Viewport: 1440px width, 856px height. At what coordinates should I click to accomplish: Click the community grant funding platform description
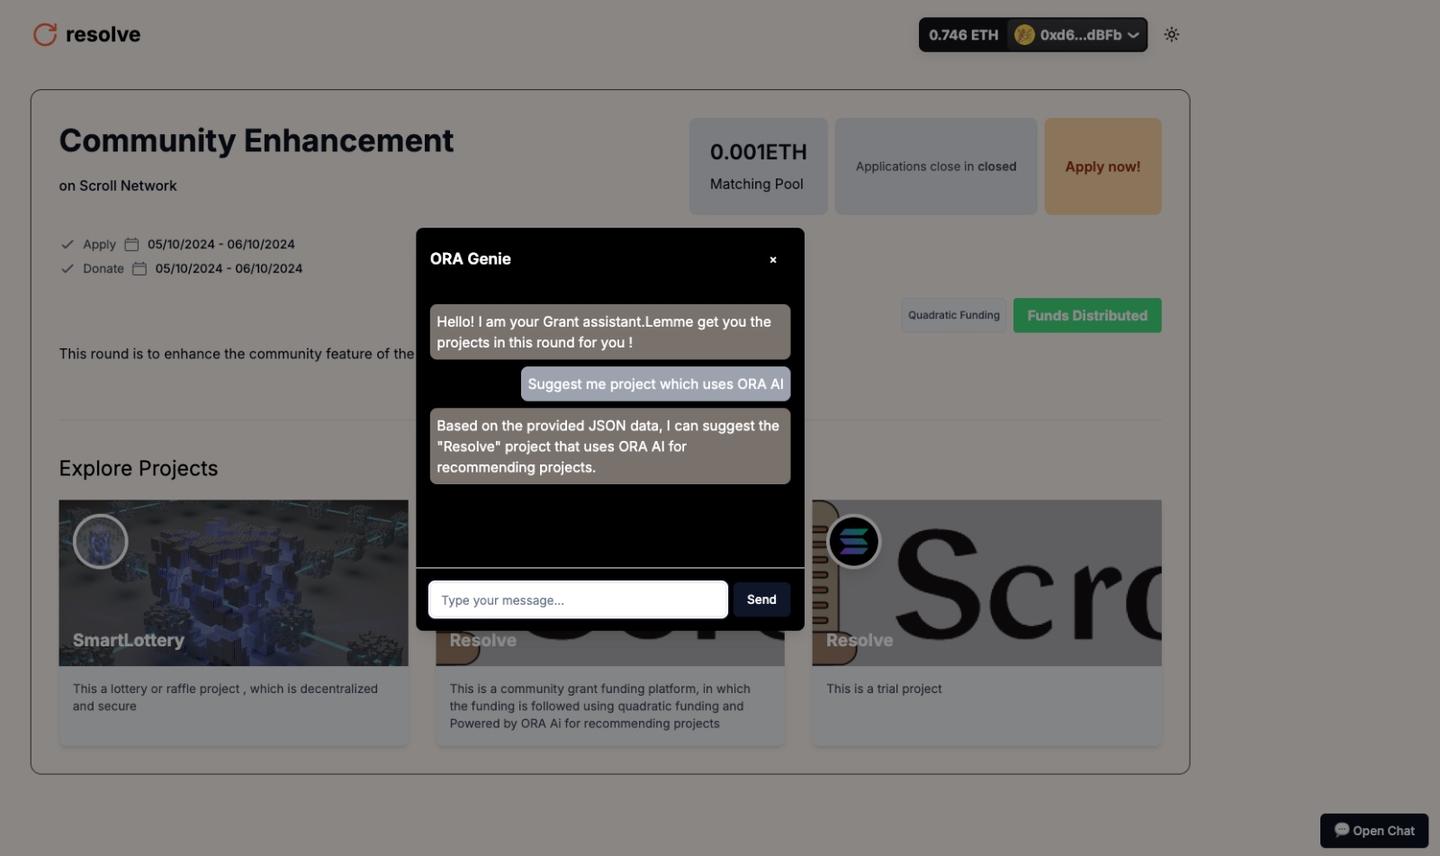pyautogui.click(x=600, y=706)
